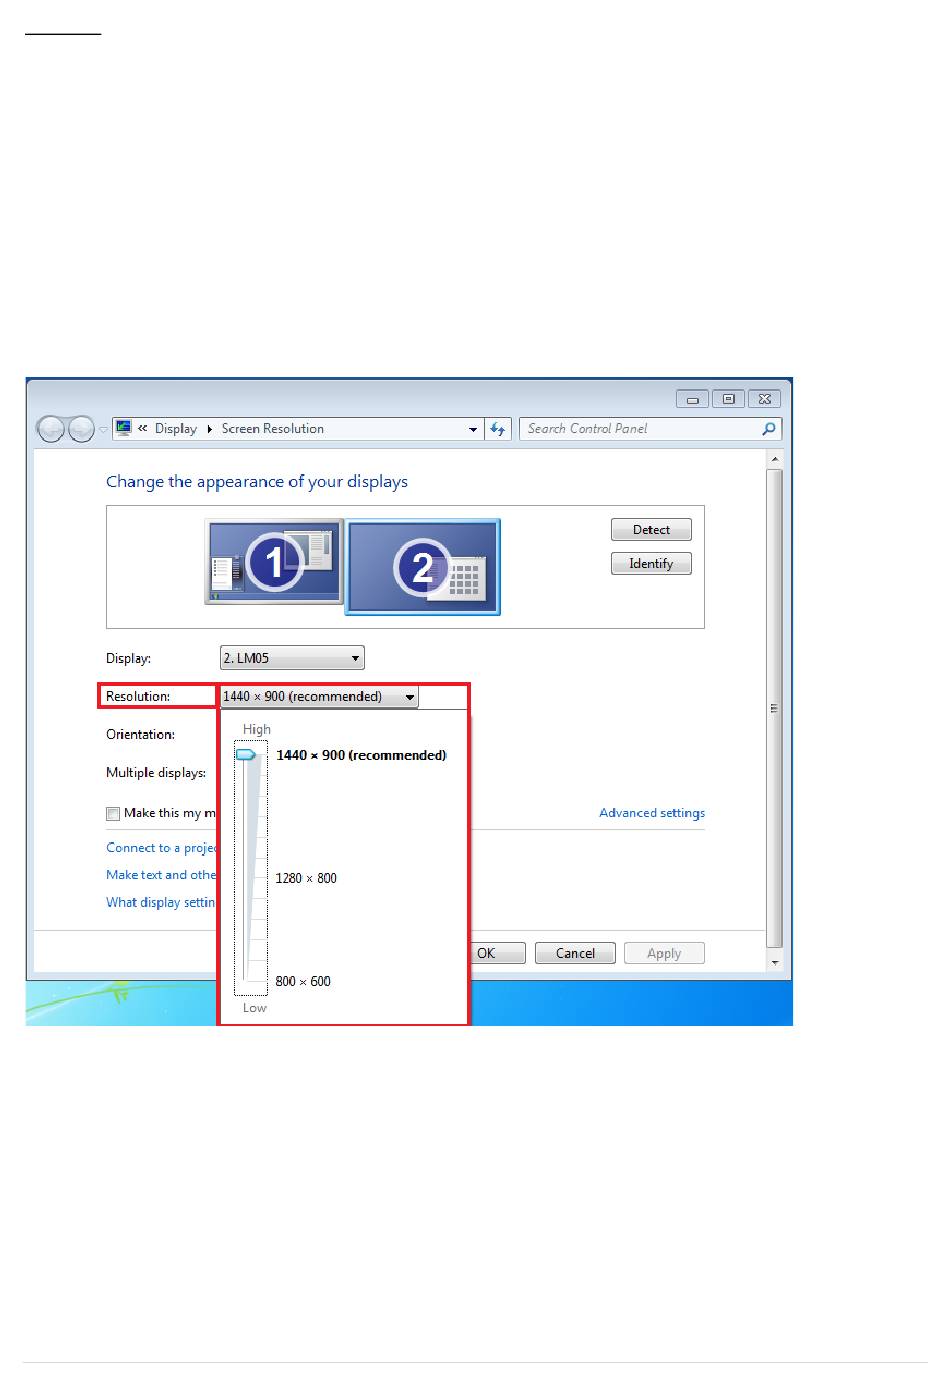Toggle Make this my main display checkbox
The width and height of the screenshot is (950, 1398).
click(113, 814)
